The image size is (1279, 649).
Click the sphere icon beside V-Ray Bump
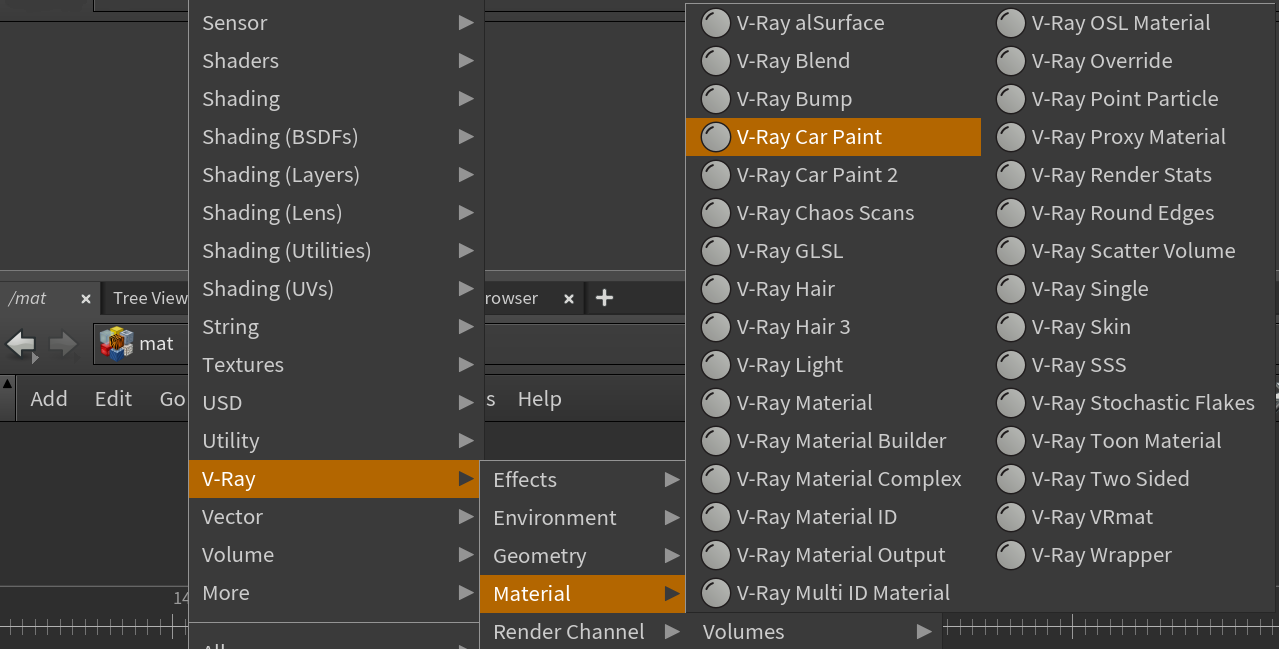(715, 99)
